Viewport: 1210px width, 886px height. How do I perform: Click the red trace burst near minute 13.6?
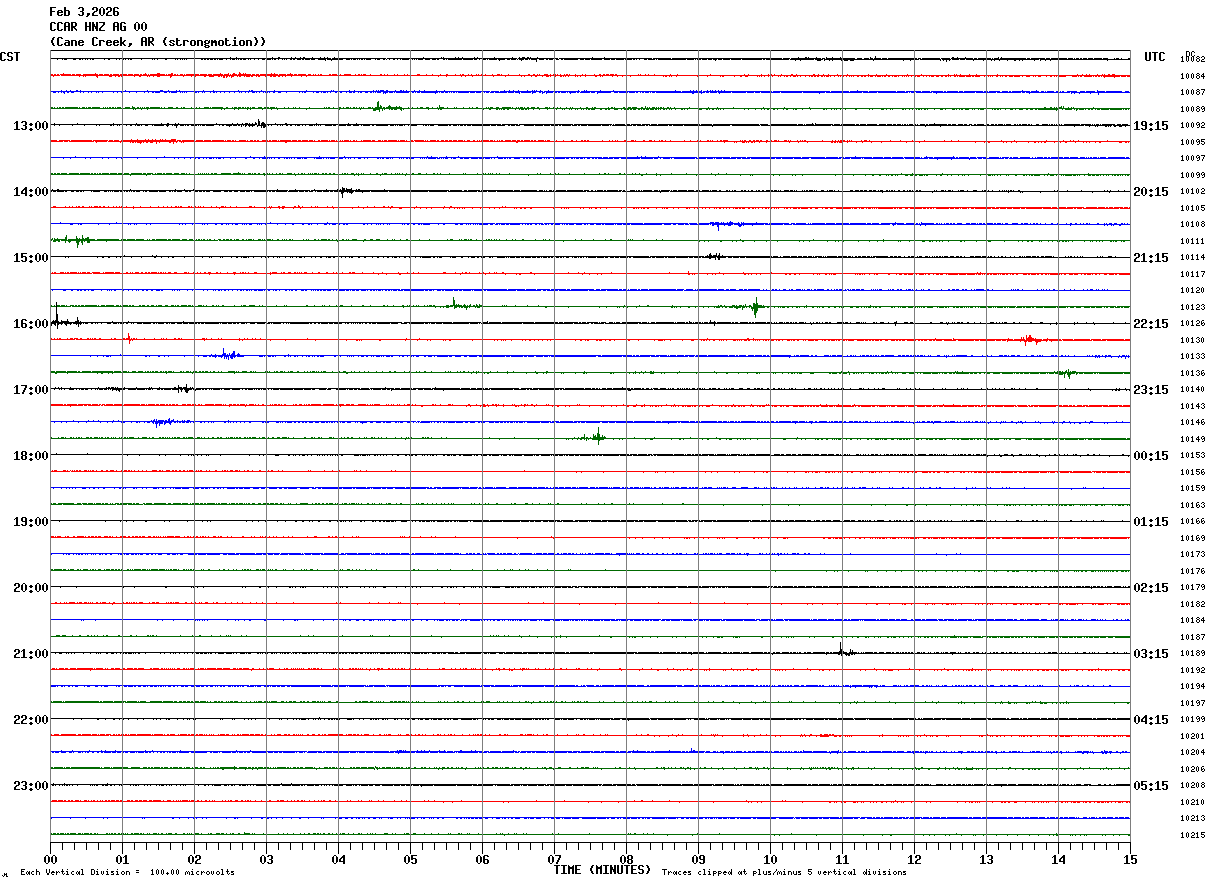pos(1031,339)
